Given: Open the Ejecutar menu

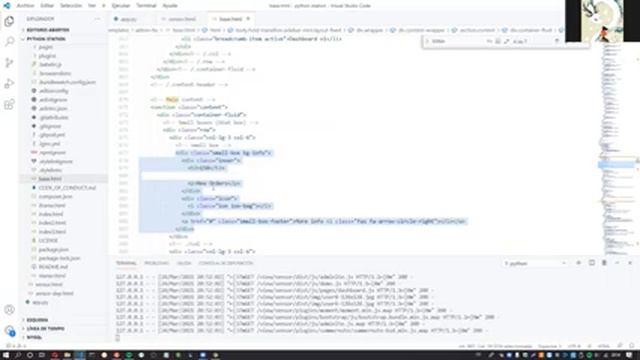Looking at the screenshot, I should (121, 6).
